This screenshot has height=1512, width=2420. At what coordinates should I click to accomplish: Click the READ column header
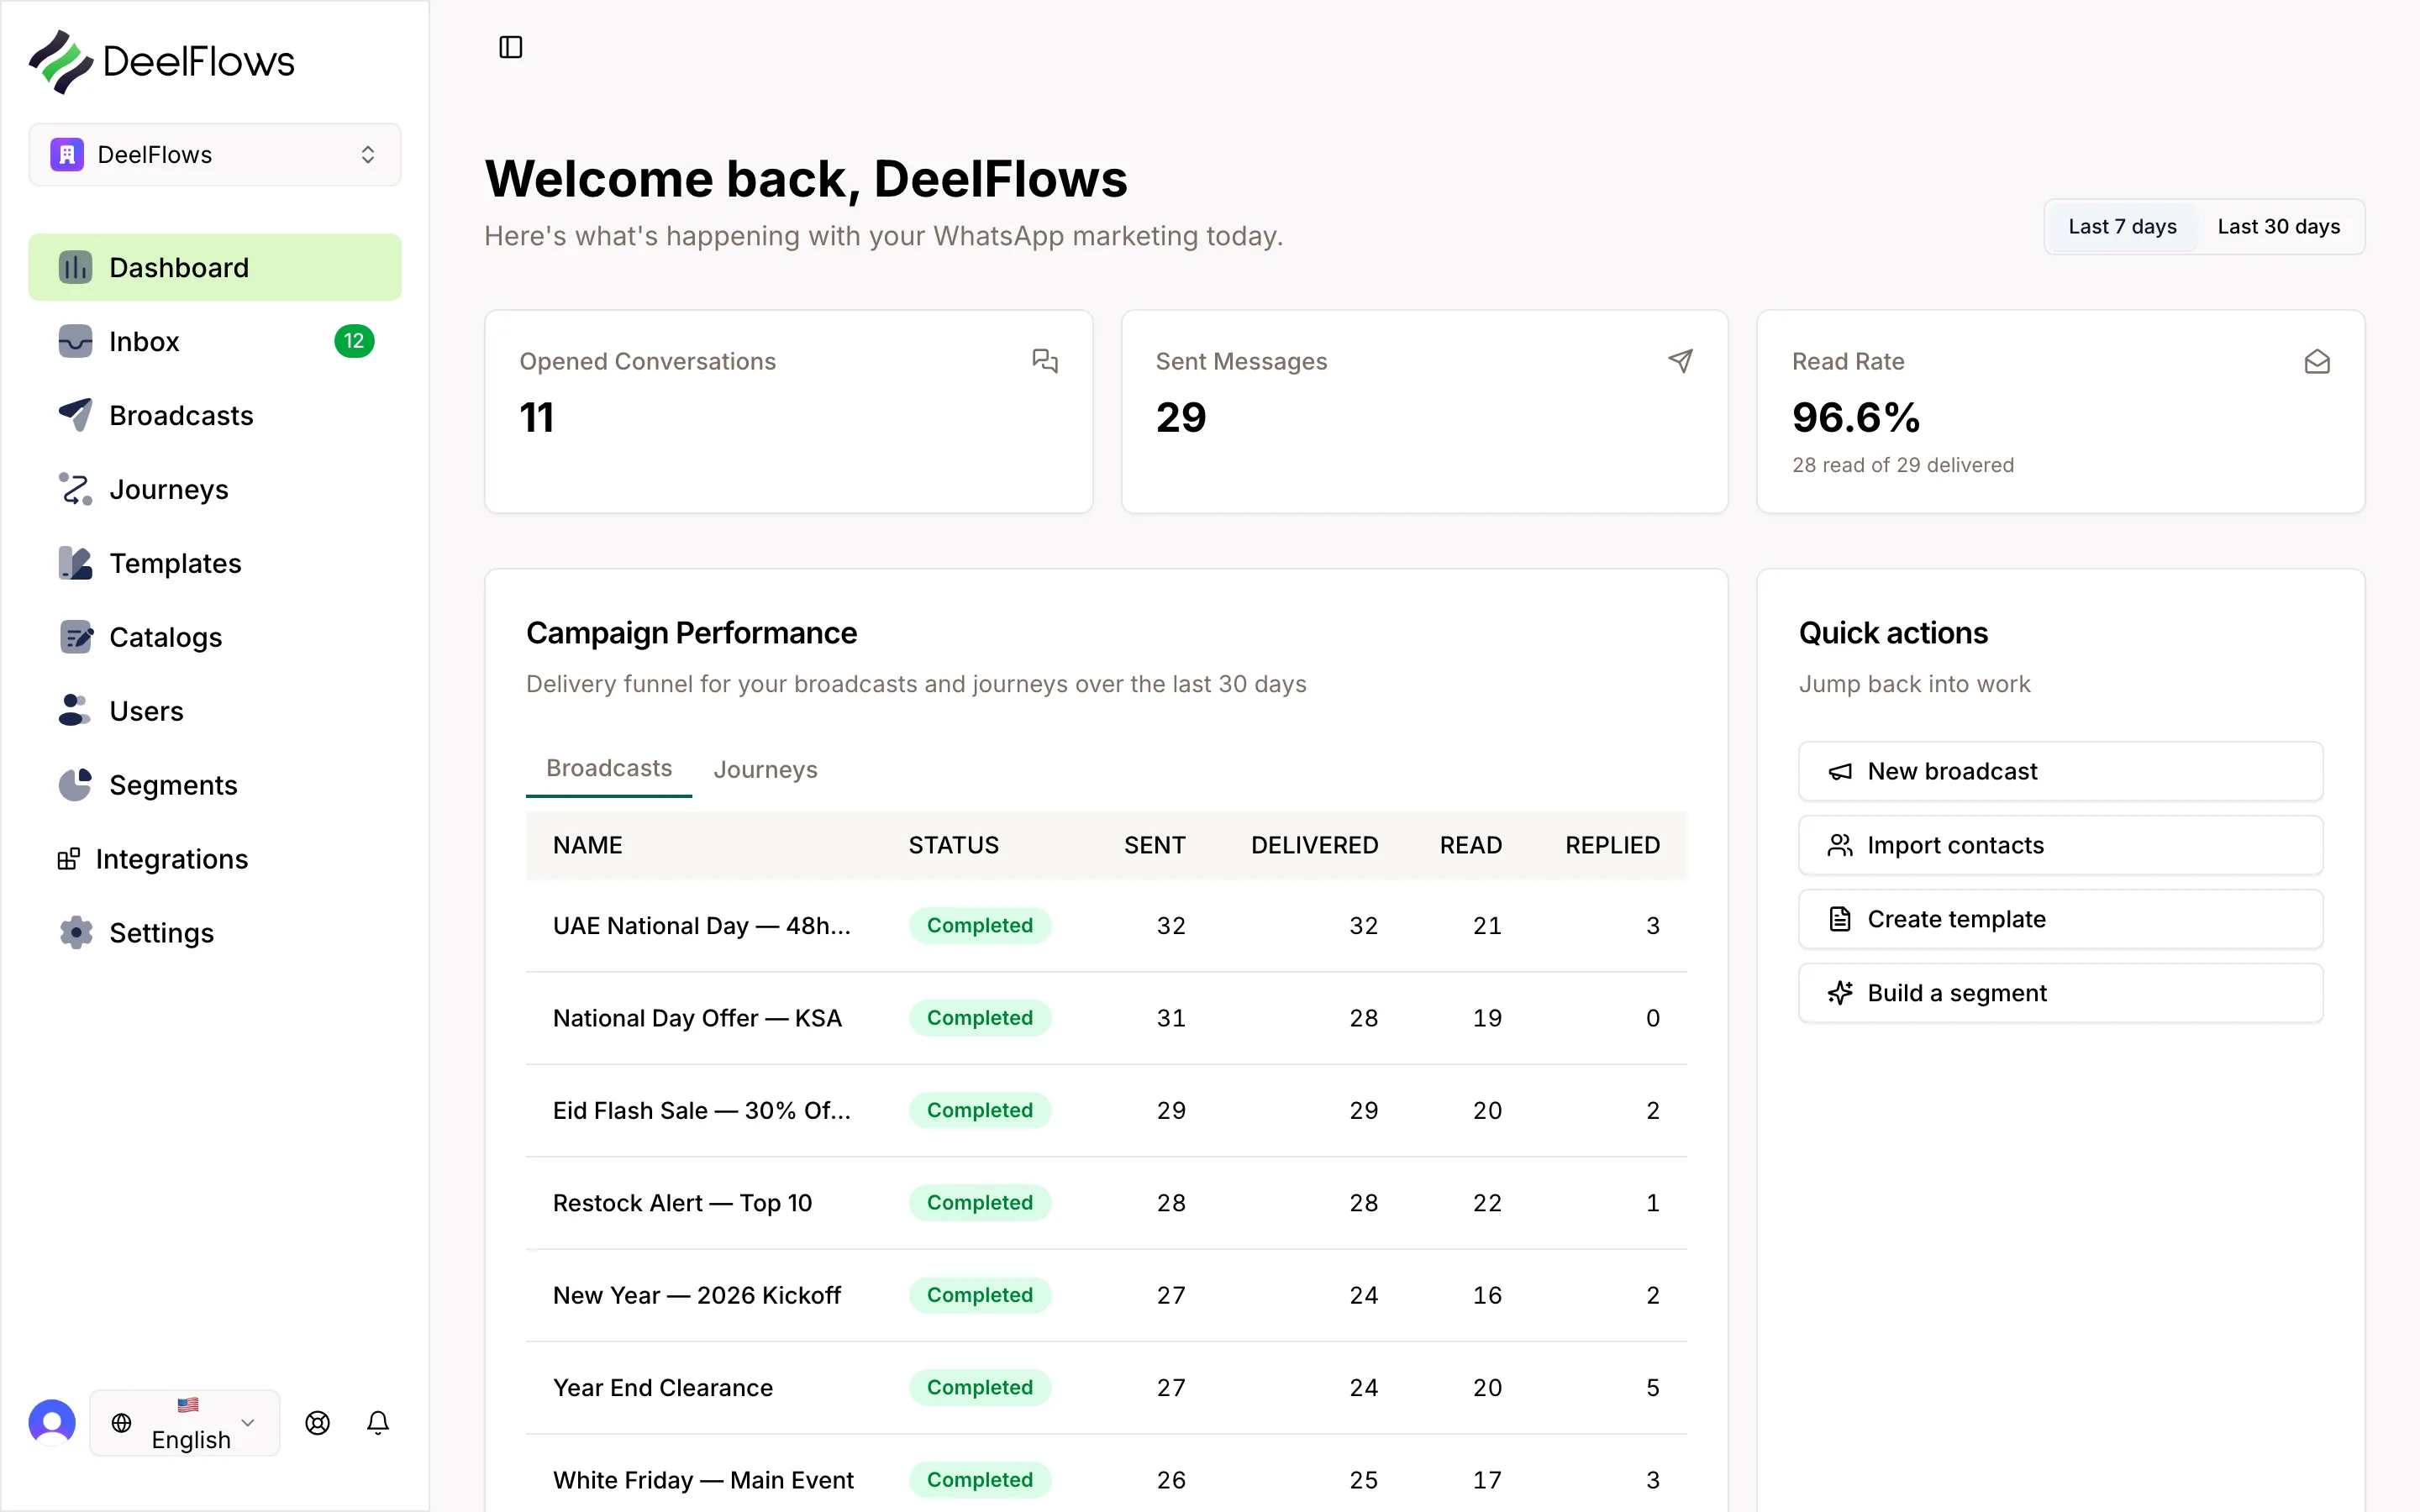(1471, 846)
